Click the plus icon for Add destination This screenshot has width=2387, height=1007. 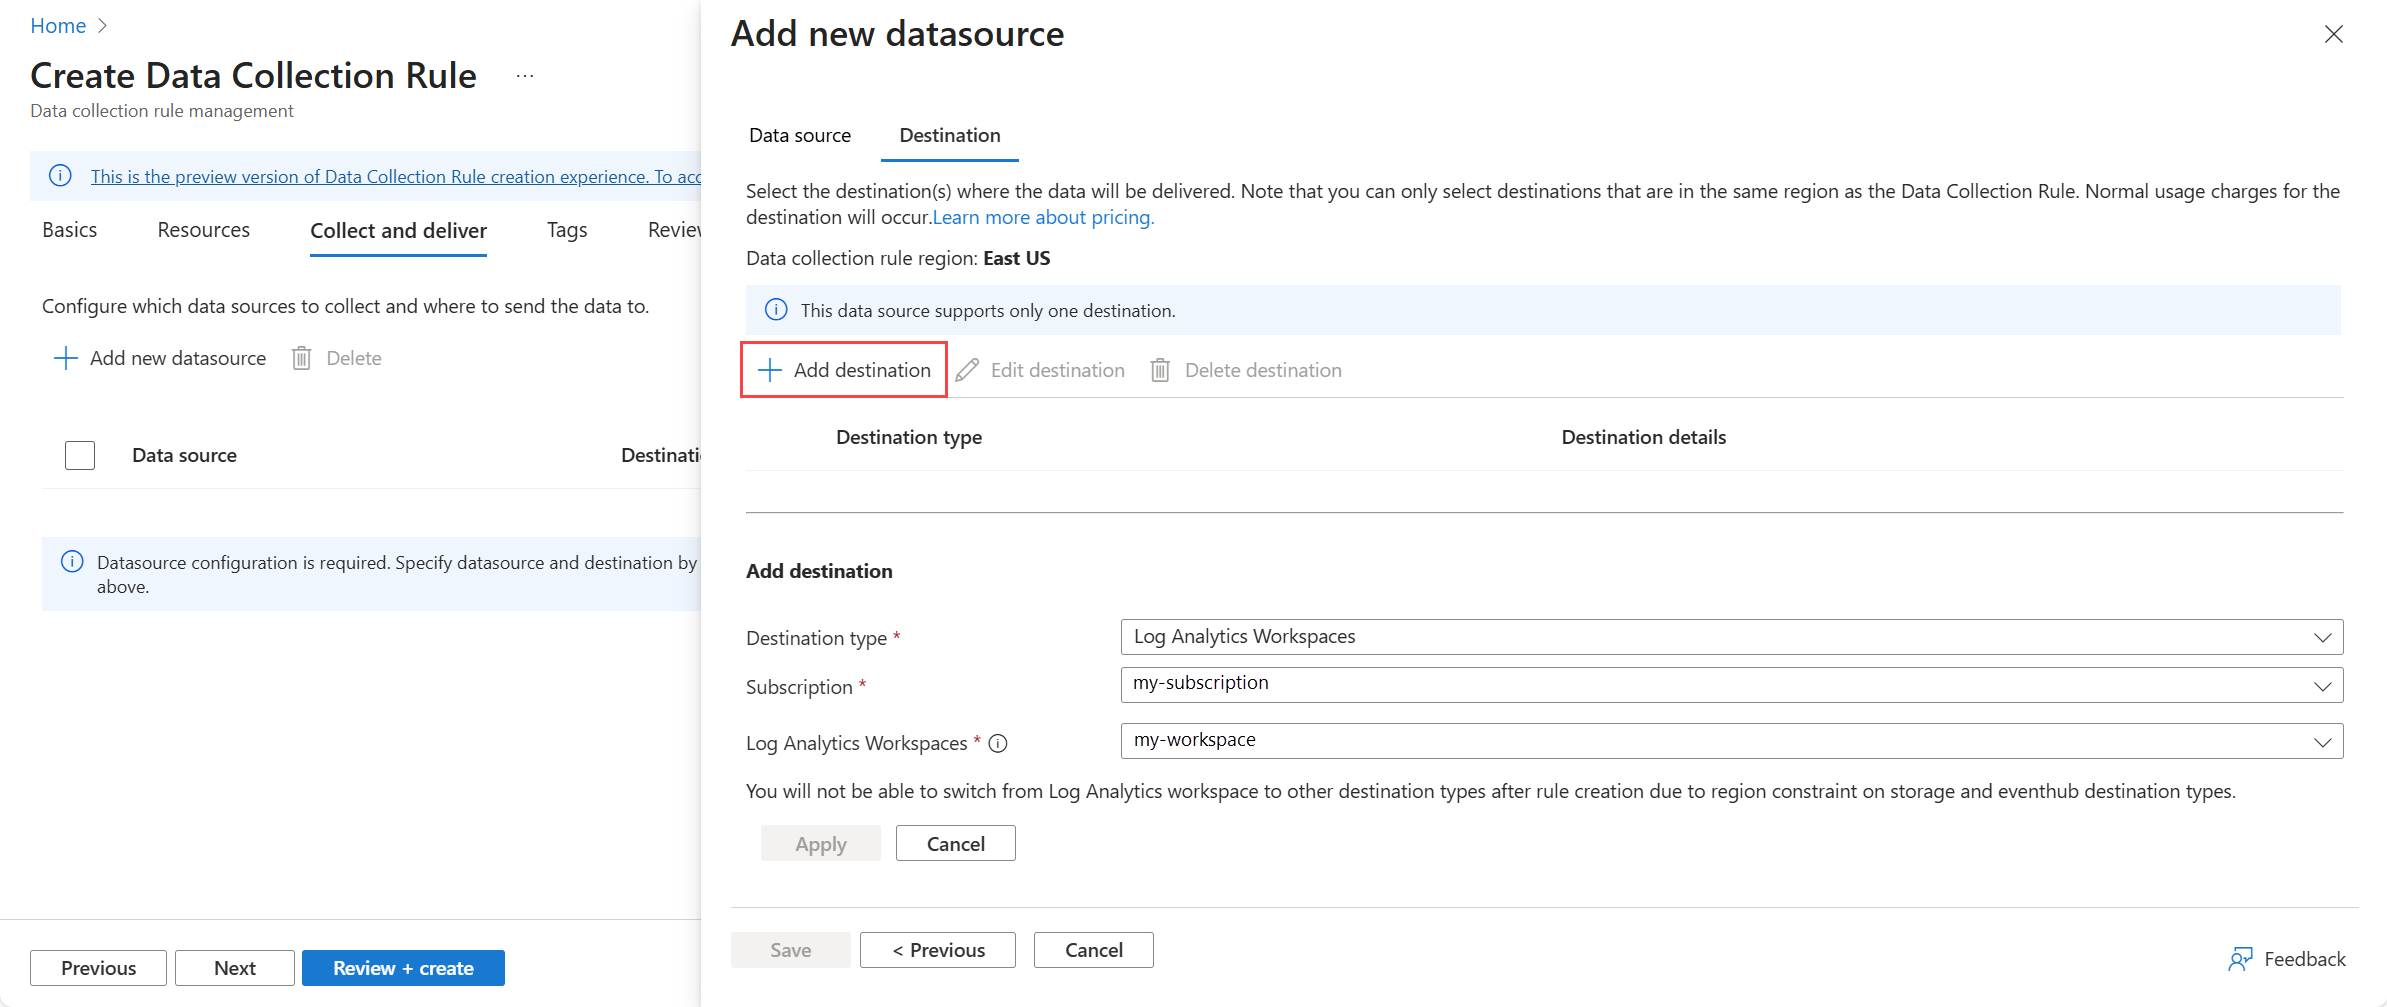(x=769, y=370)
